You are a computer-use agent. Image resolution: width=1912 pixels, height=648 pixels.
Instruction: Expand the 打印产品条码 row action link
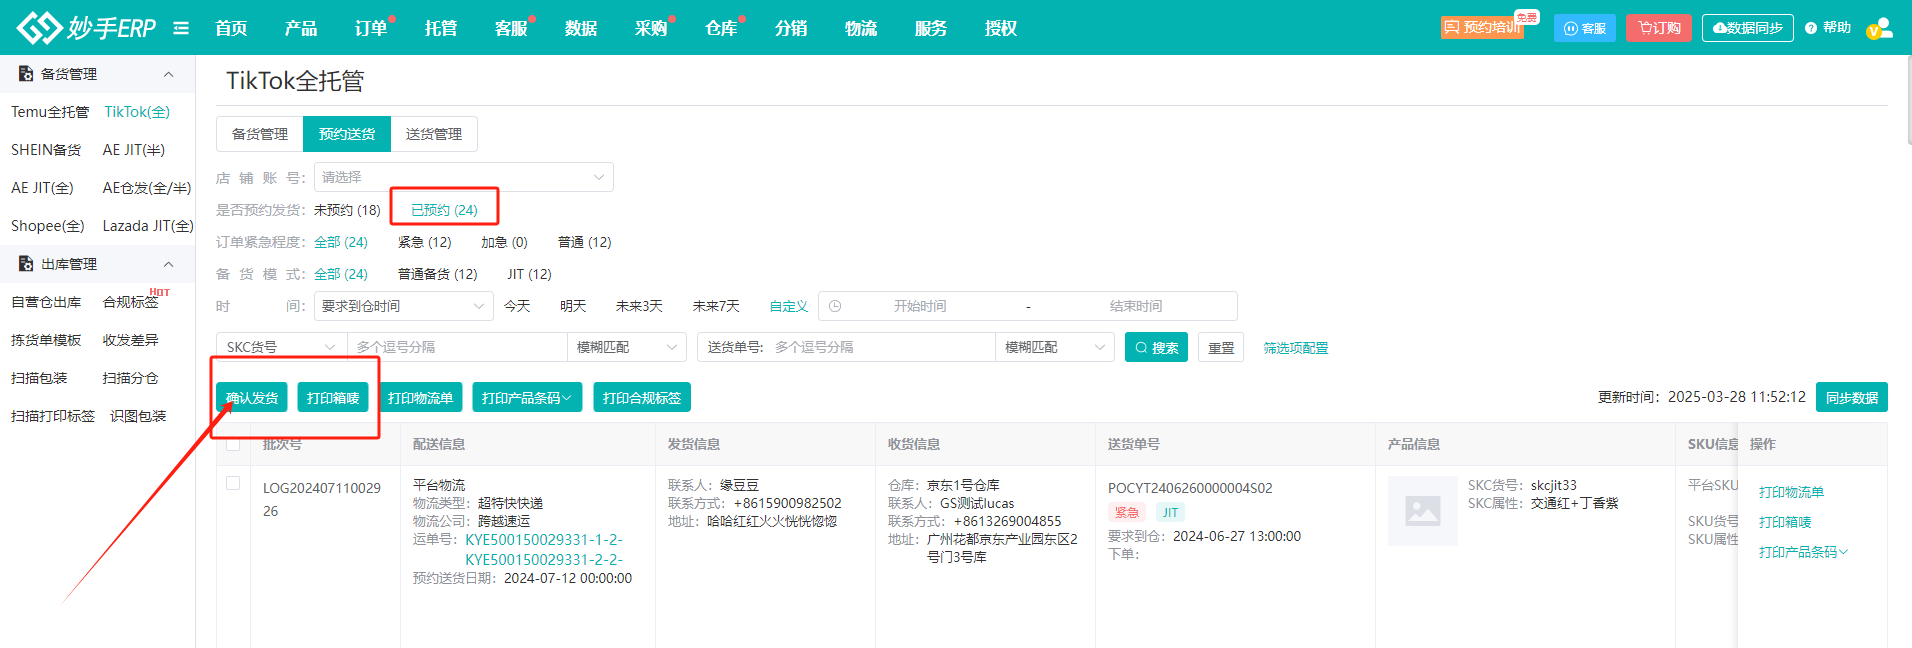pyautogui.click(x=1803, y=552)
